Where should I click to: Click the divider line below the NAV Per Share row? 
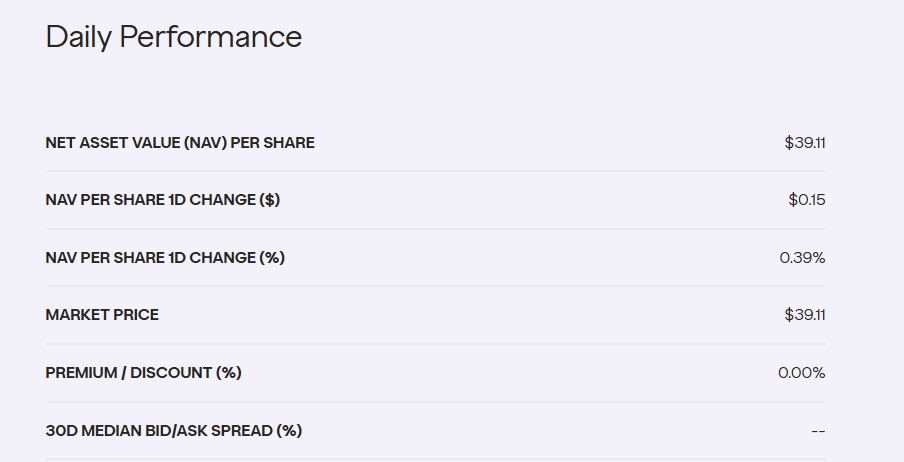coord(436,171)
